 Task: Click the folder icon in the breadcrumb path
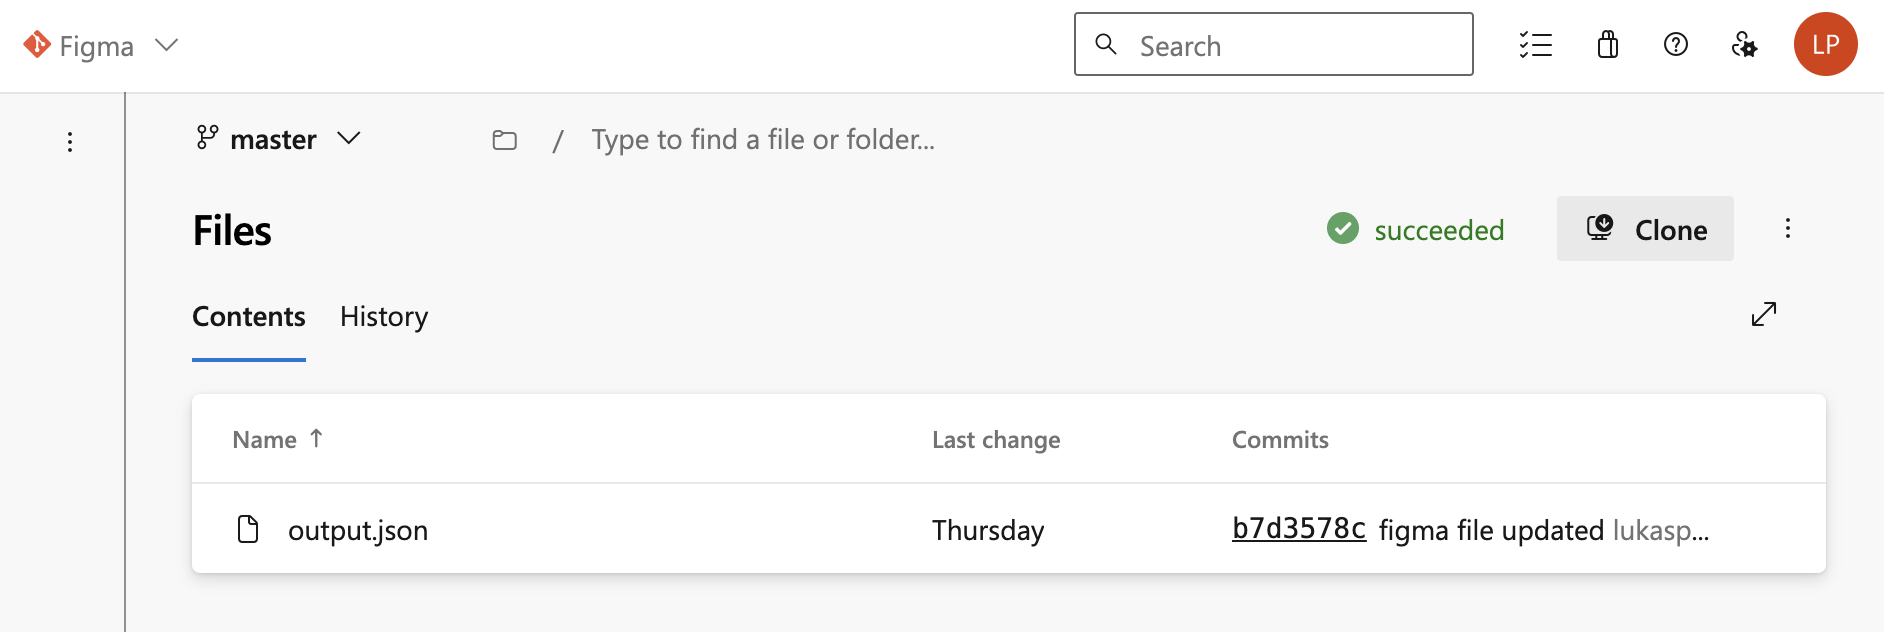click(x=504, y=140)
